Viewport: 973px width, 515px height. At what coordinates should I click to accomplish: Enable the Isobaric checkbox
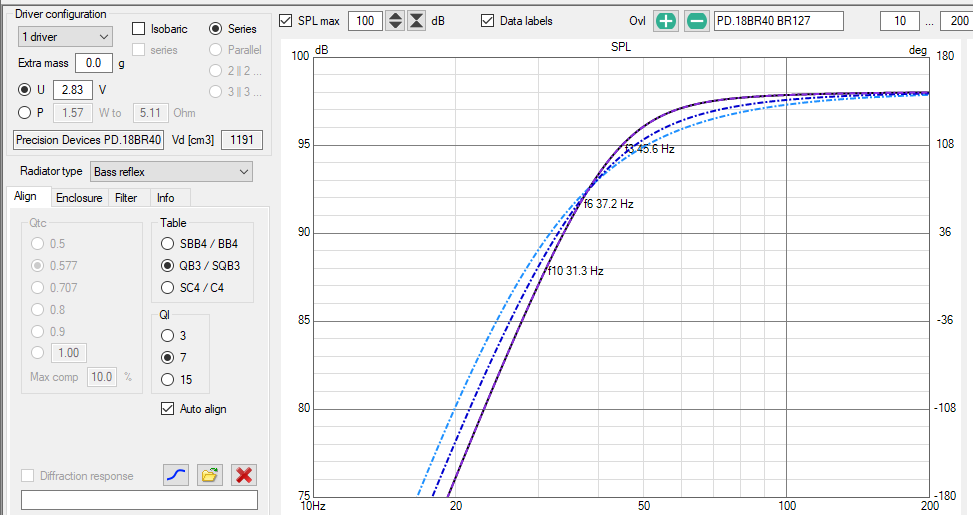tap(138, 29)
